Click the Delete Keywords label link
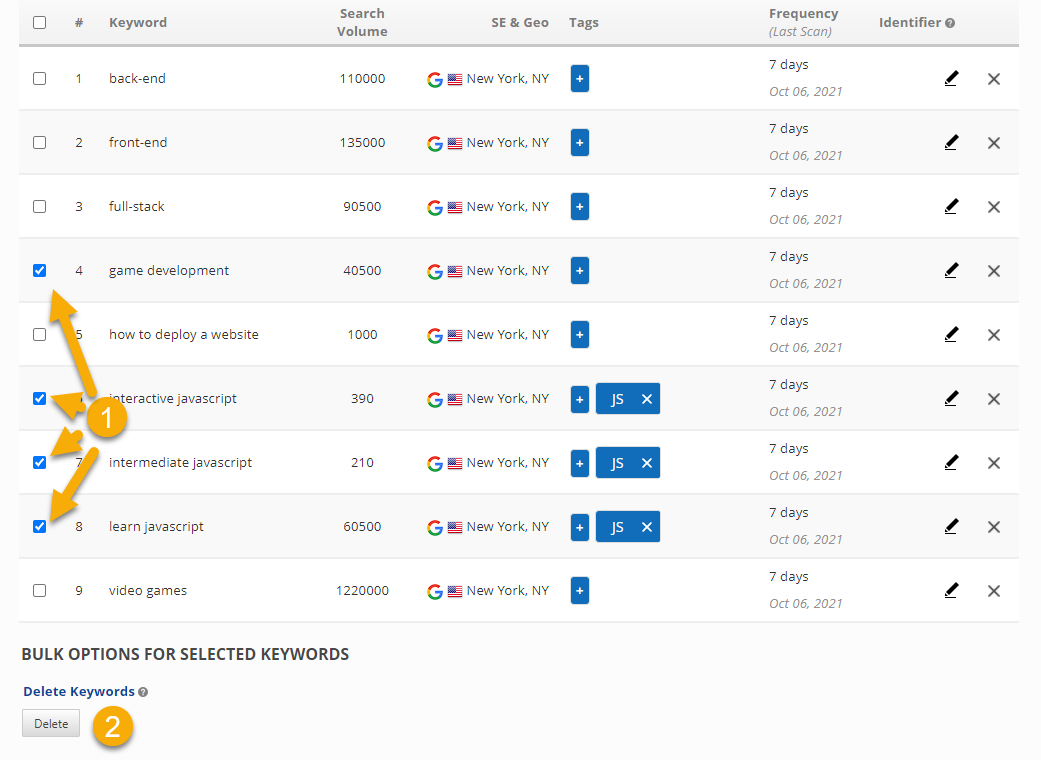Image resolution: width=1041 pixels, height=760 pixels. tap(78, 691)
